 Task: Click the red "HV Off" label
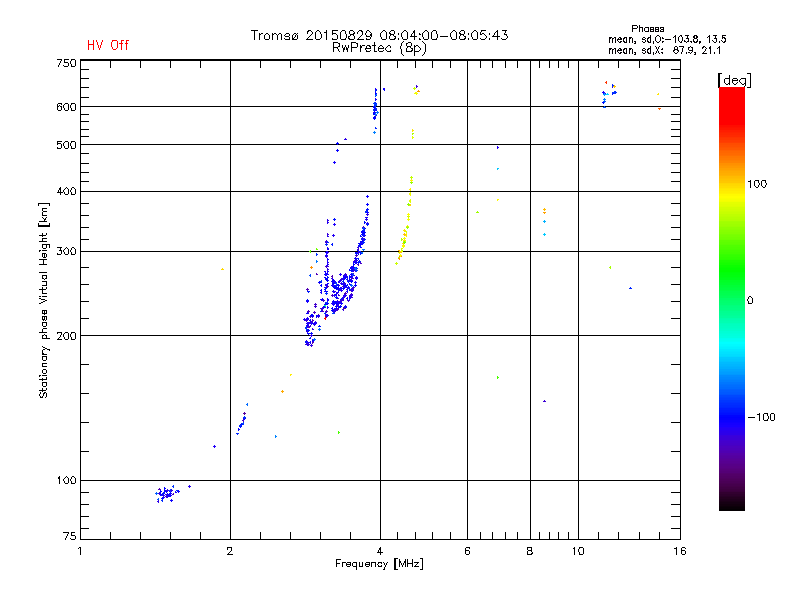click(108, 45)
